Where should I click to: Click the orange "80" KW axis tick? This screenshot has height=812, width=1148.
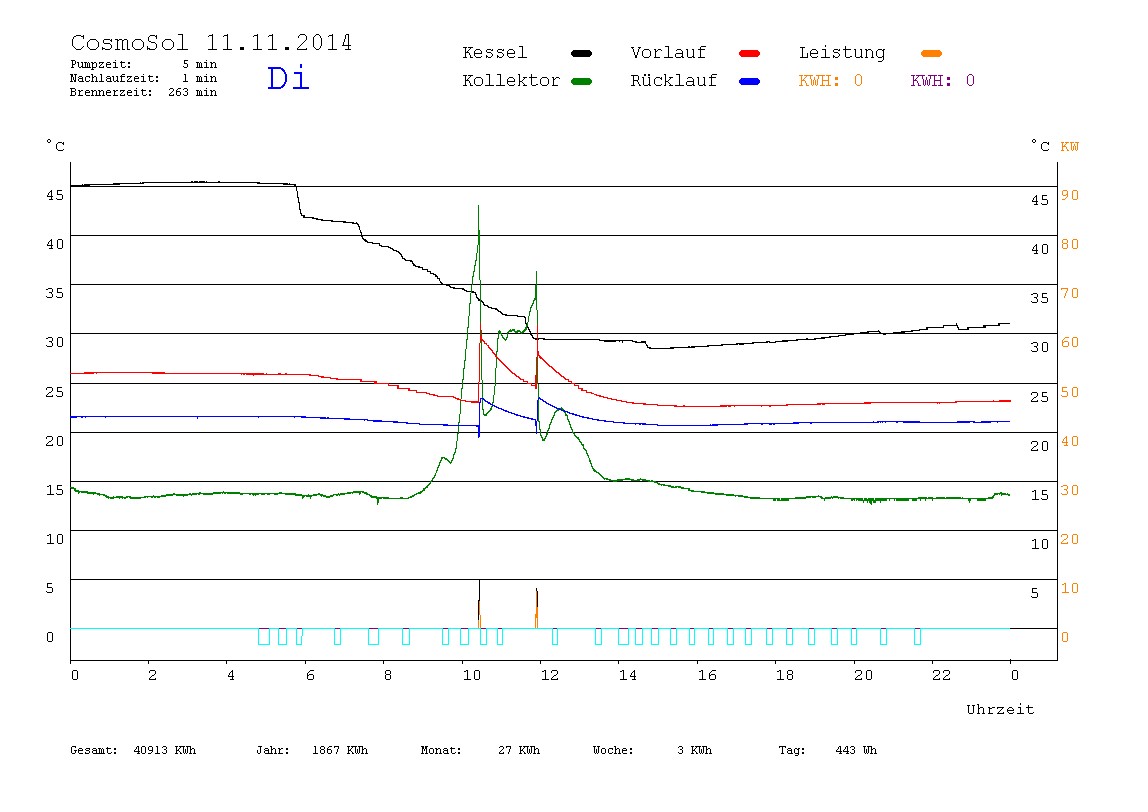(1070, 245)
